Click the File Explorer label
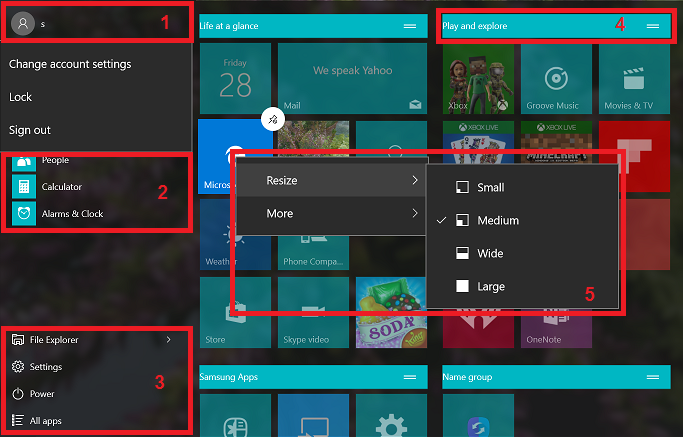 (54, 340)
